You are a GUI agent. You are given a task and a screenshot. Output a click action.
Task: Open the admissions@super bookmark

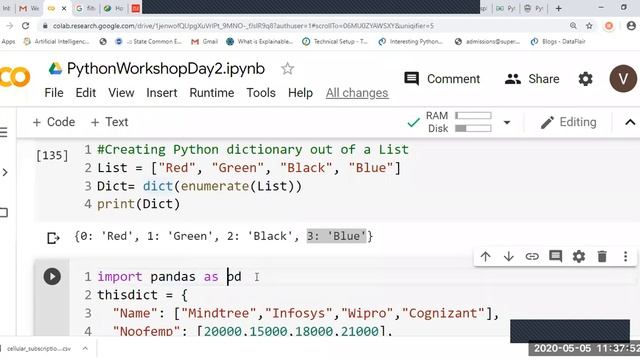pyautogui.click(x=487, y=41)
